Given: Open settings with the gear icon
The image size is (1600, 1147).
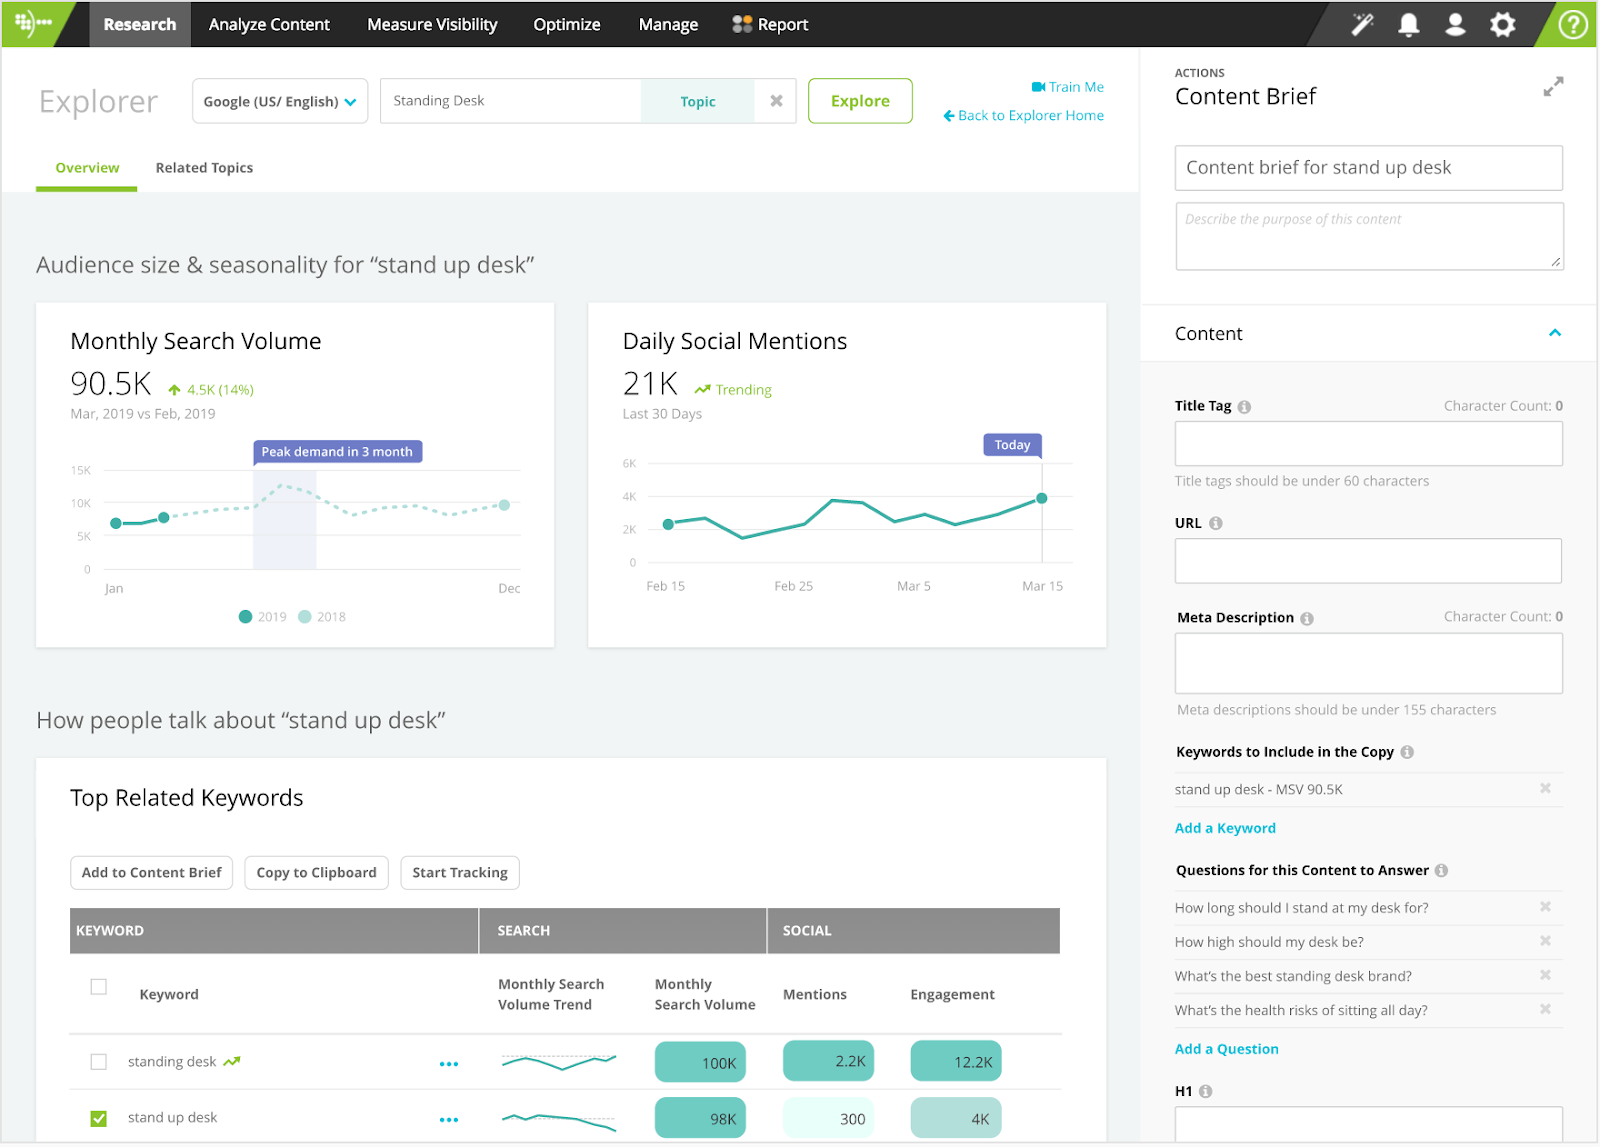Looking at the screenshot, I should pos(1502,24).
